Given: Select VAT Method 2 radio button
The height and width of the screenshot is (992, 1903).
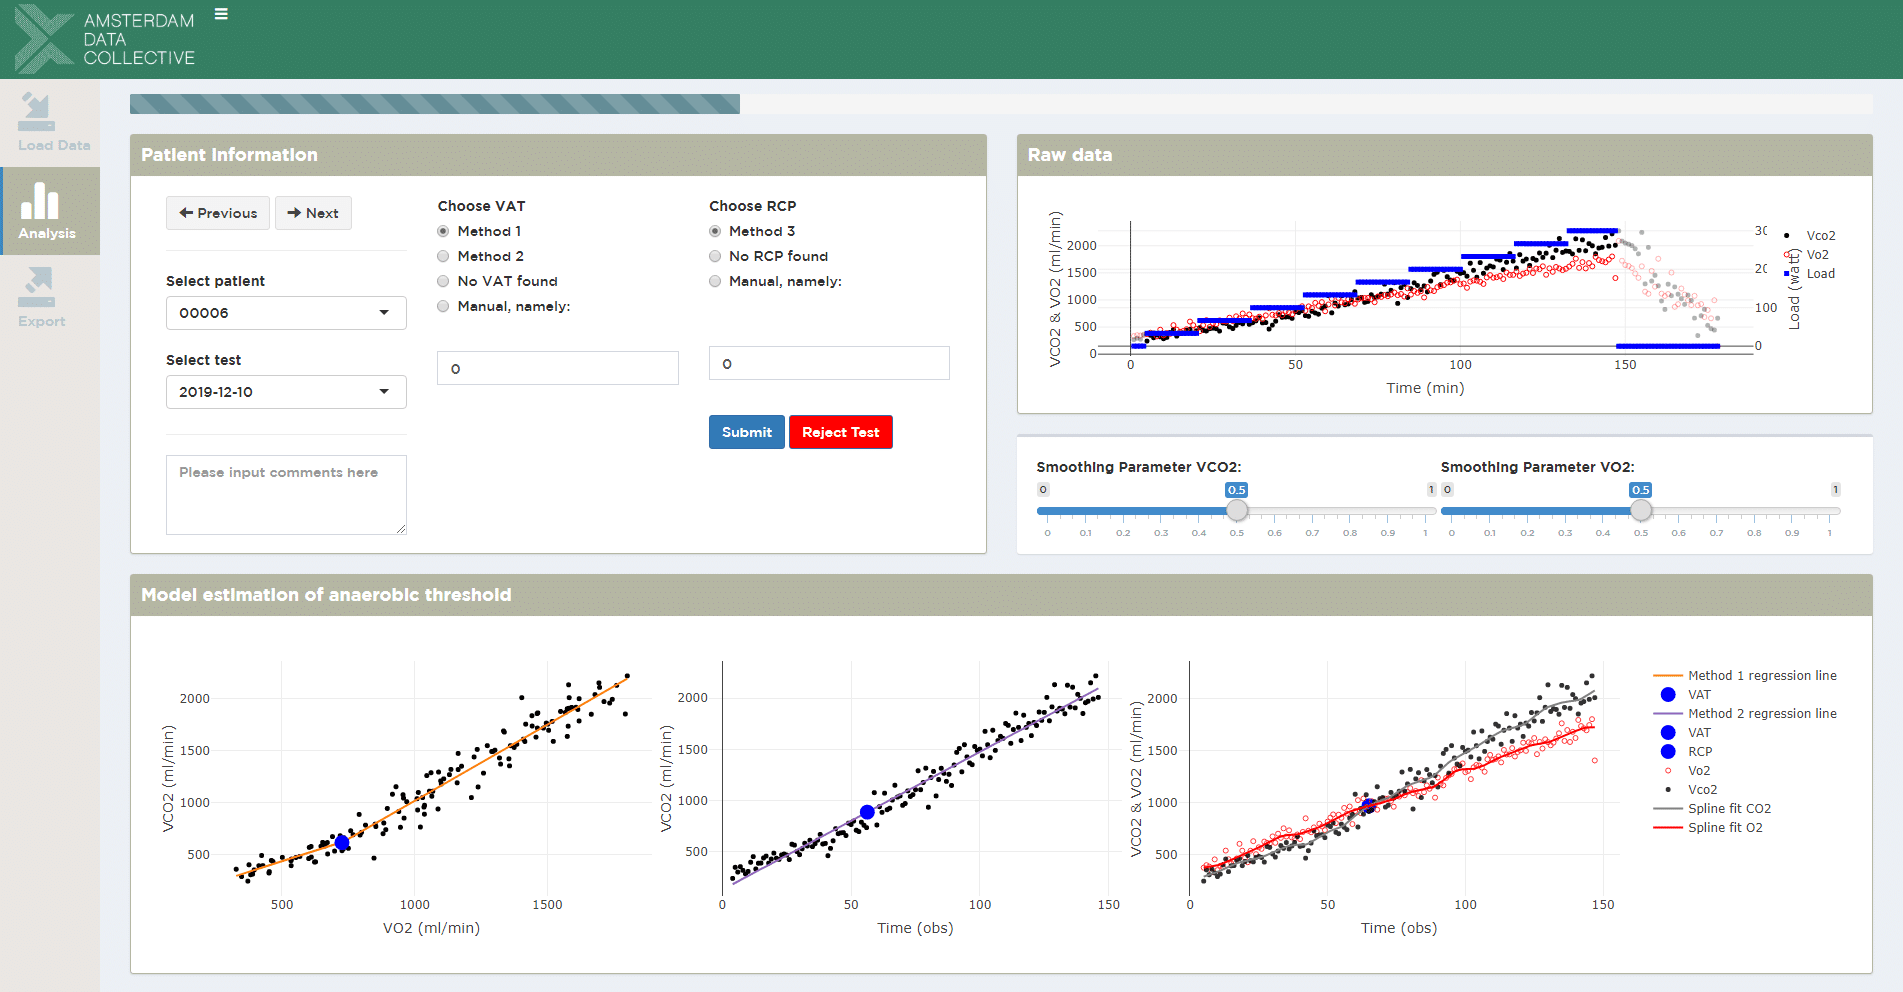Looking at the screenshot, I should (443, 256).
